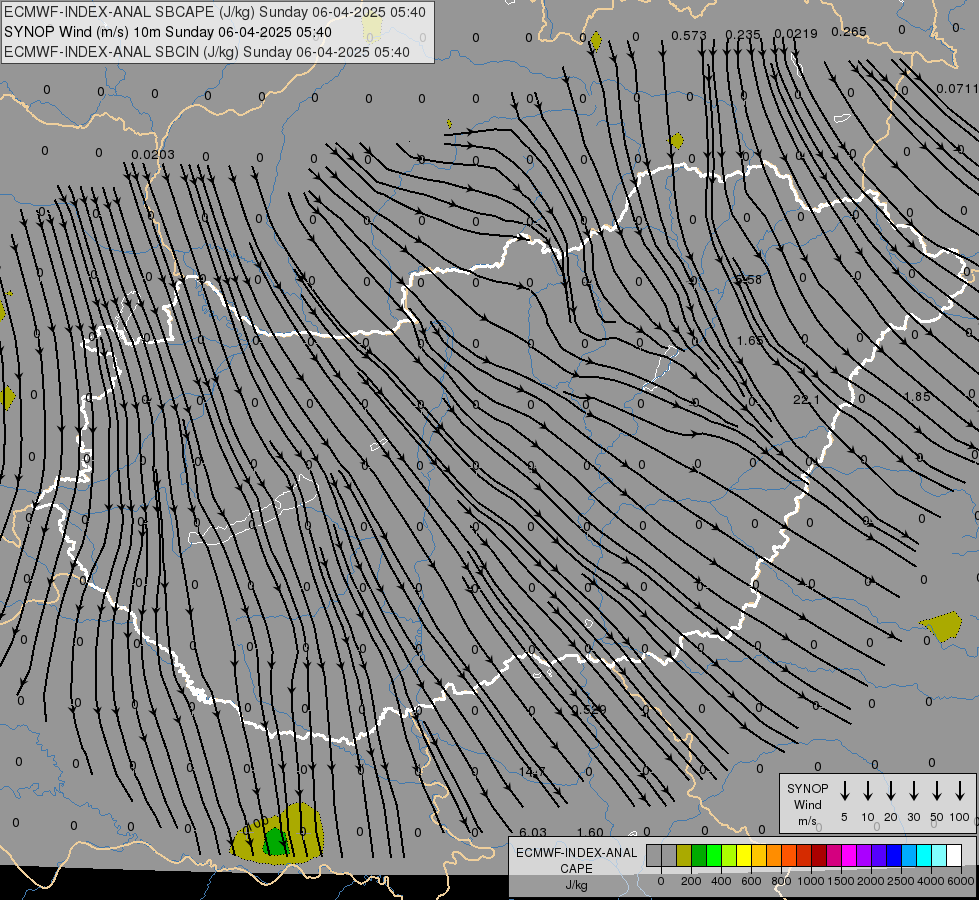Image resolution: width=979 pixels, height=900 pixels.
Task: Click the 1000 tick label on CAPE scale
Action: pyautogui.click(x=811, y=881)
